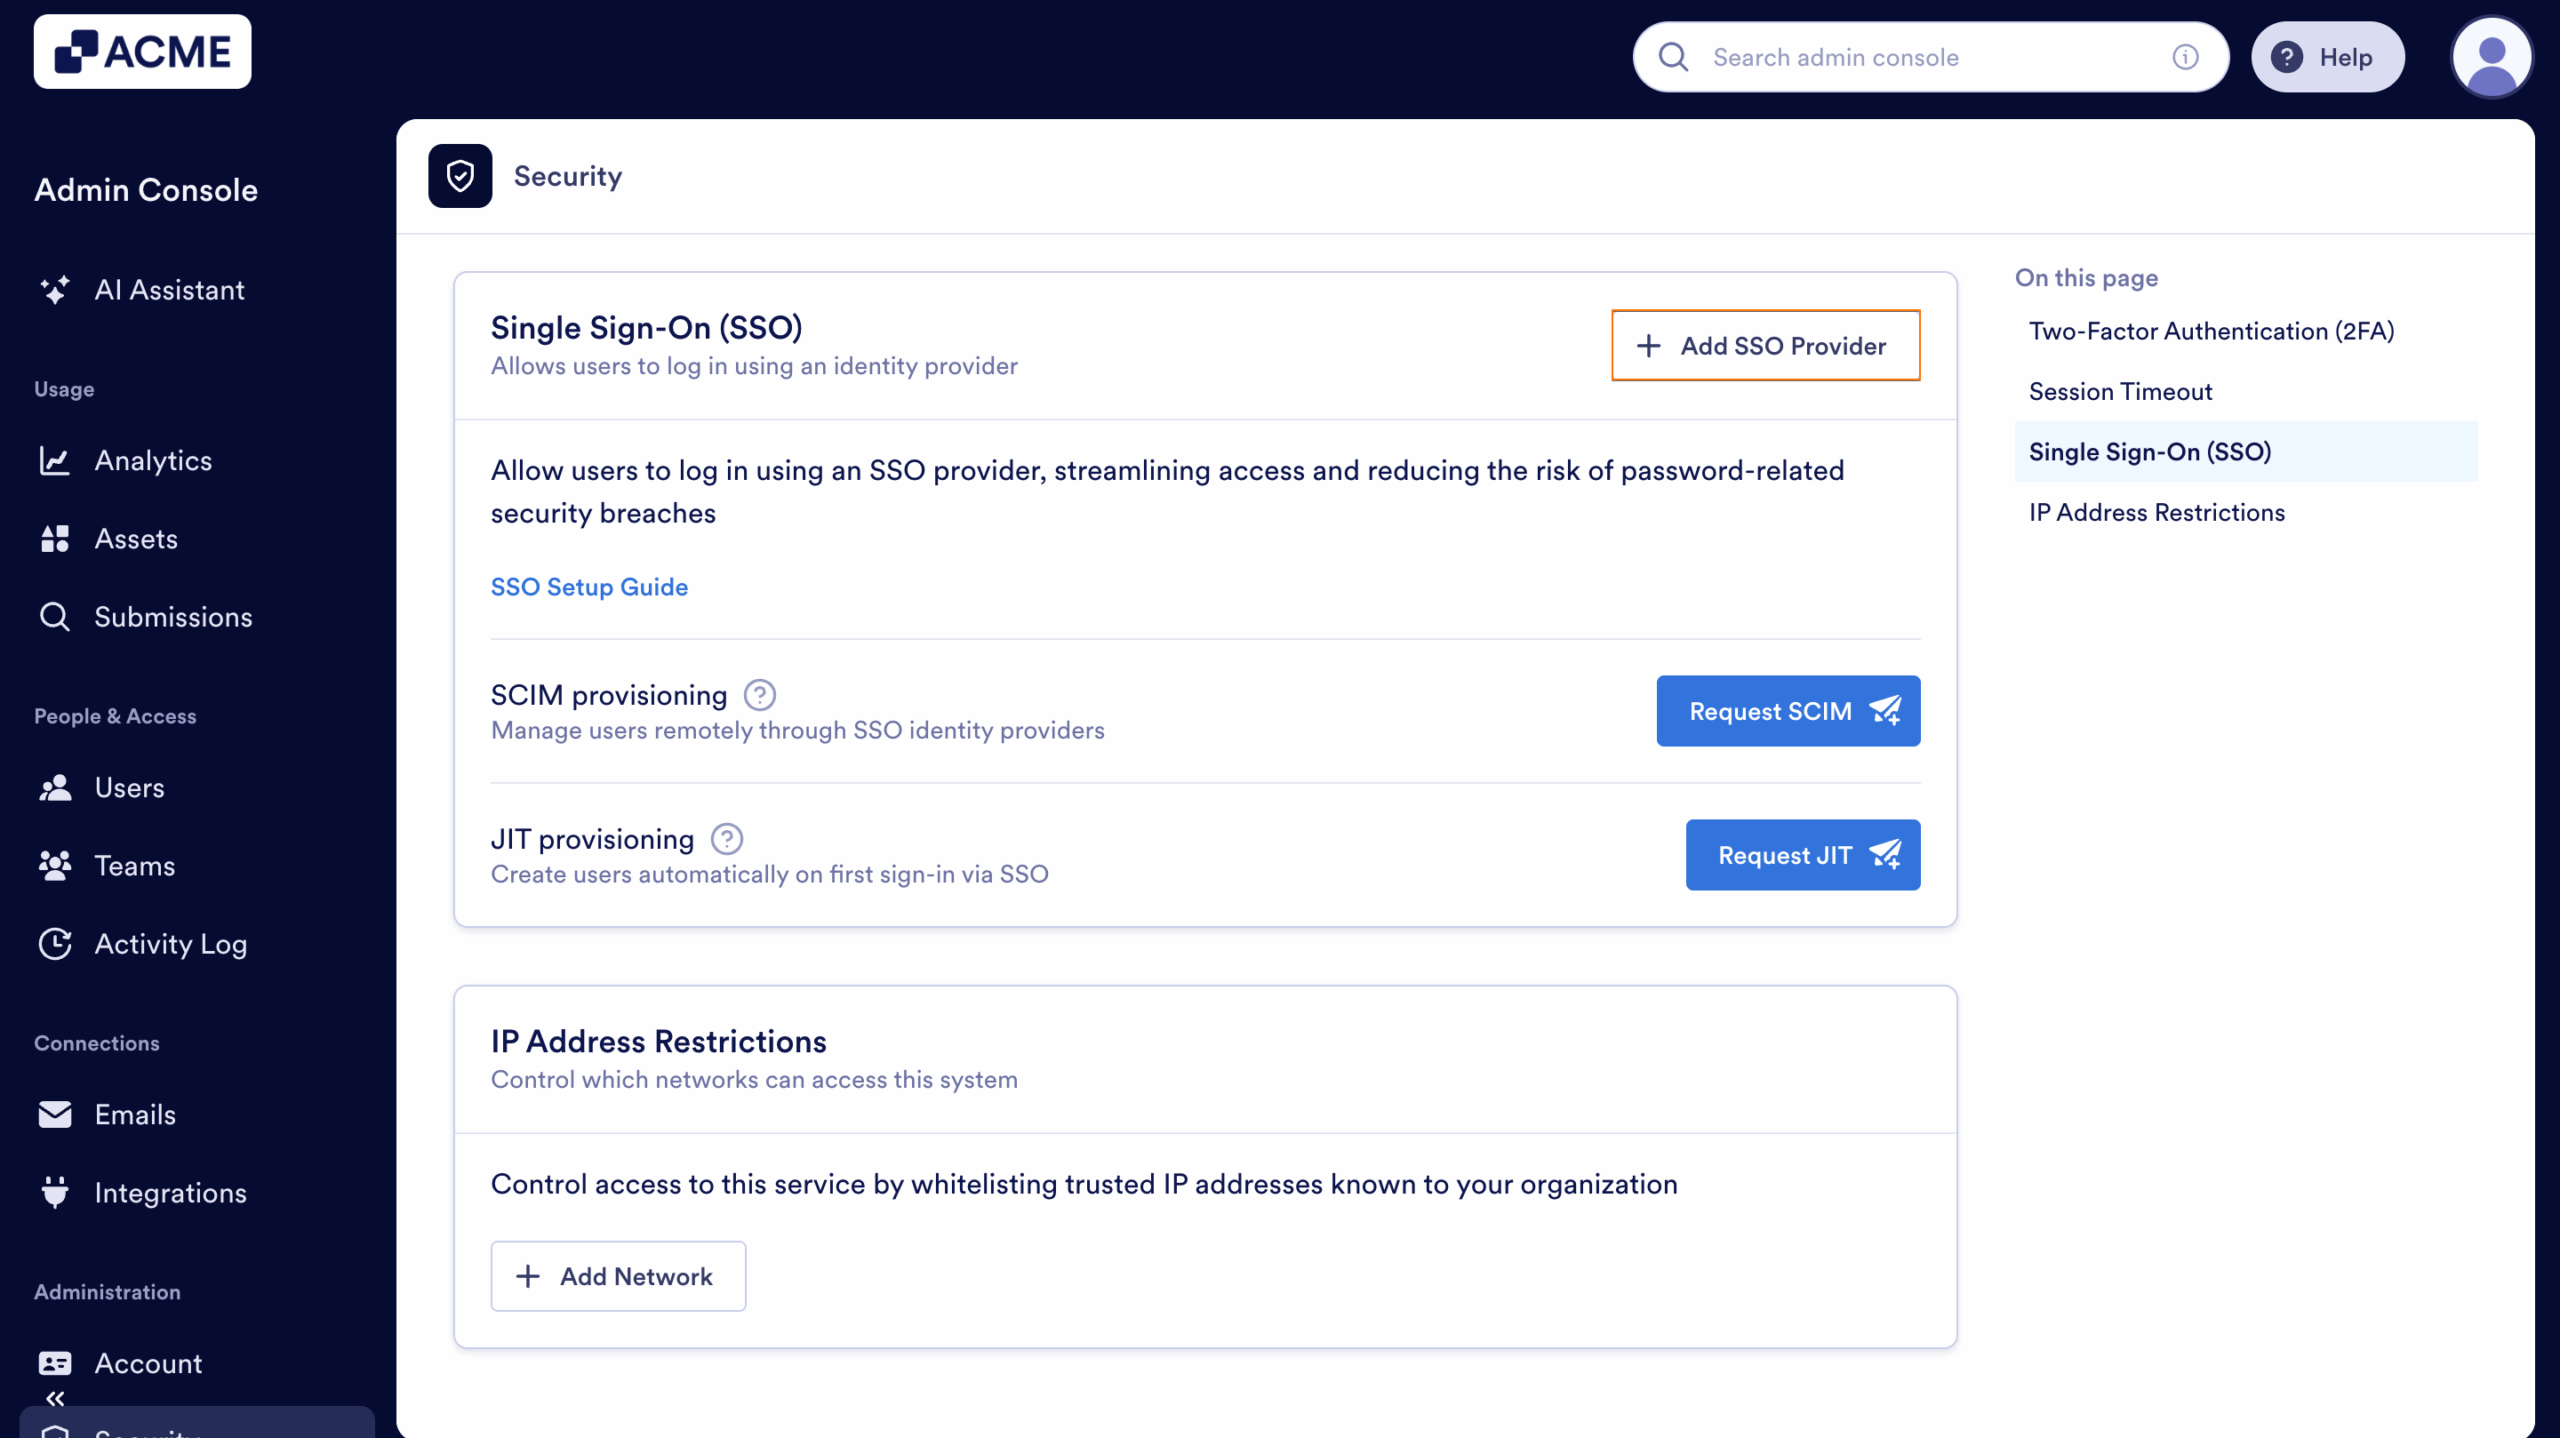Select the Integrations plug icon
Screen dimensions: 2560x1438
coord(56,1192)
